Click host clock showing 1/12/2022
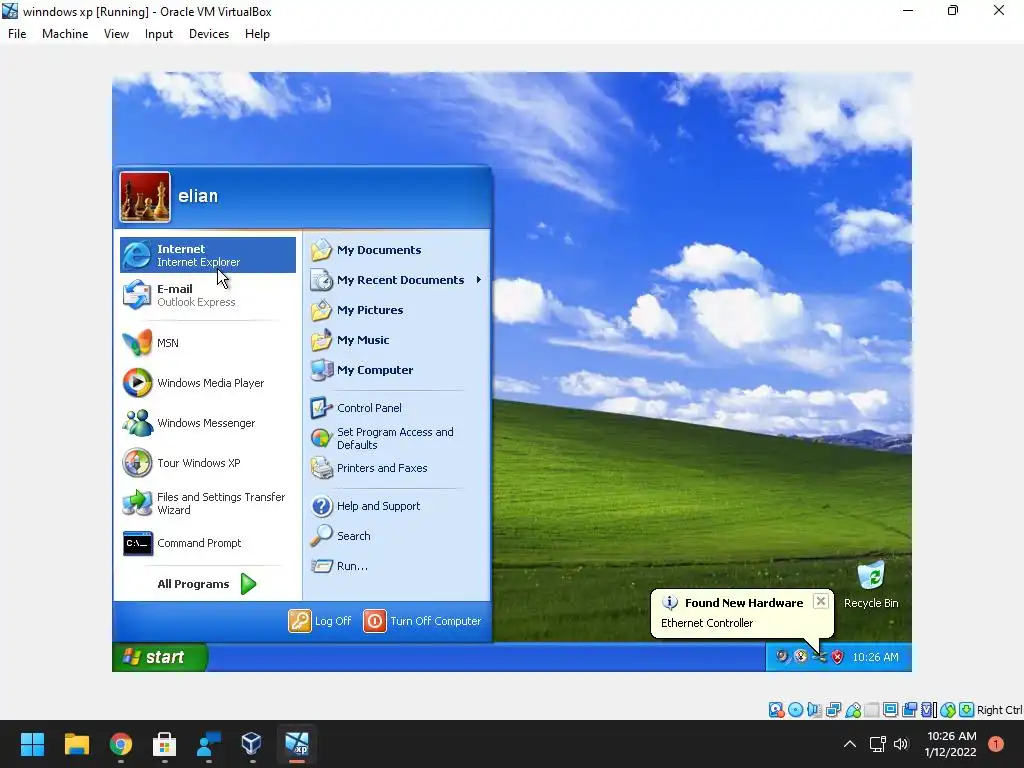Screen dimensions: 1024x768 951,744
